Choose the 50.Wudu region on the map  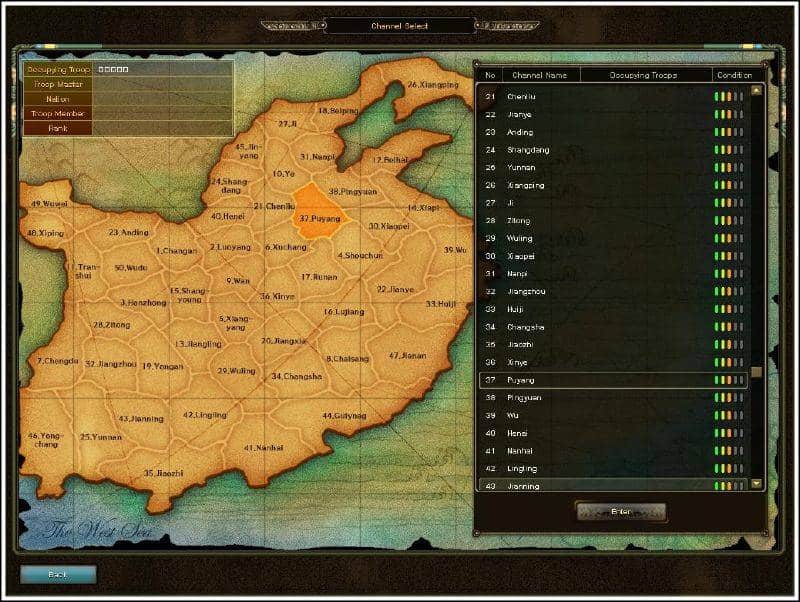(131, 268)
